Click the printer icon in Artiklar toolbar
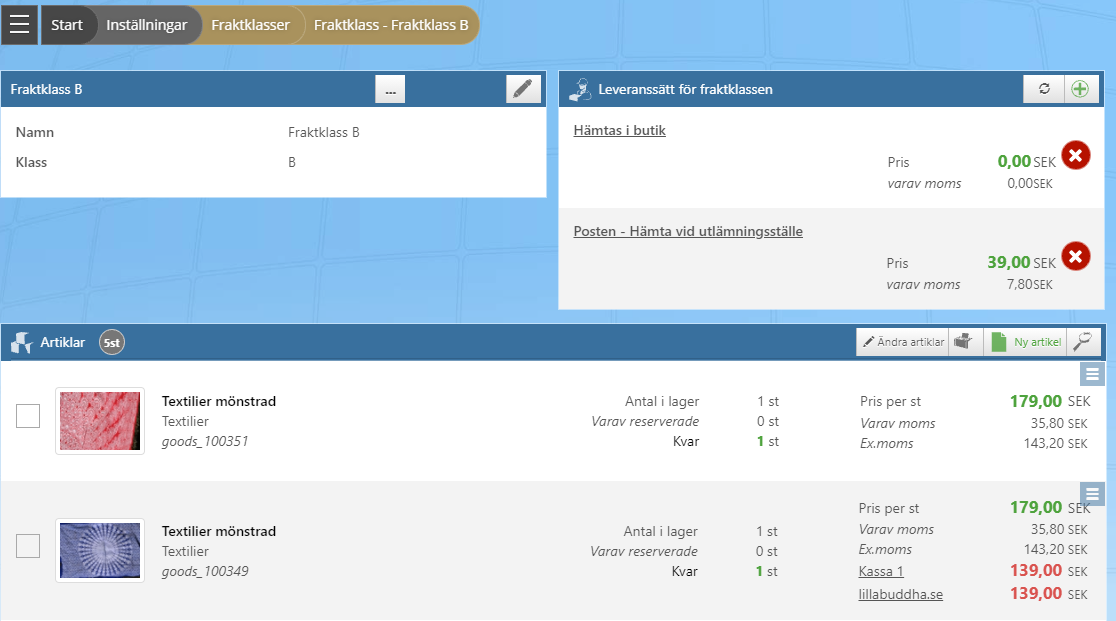 tap(964, 342)
